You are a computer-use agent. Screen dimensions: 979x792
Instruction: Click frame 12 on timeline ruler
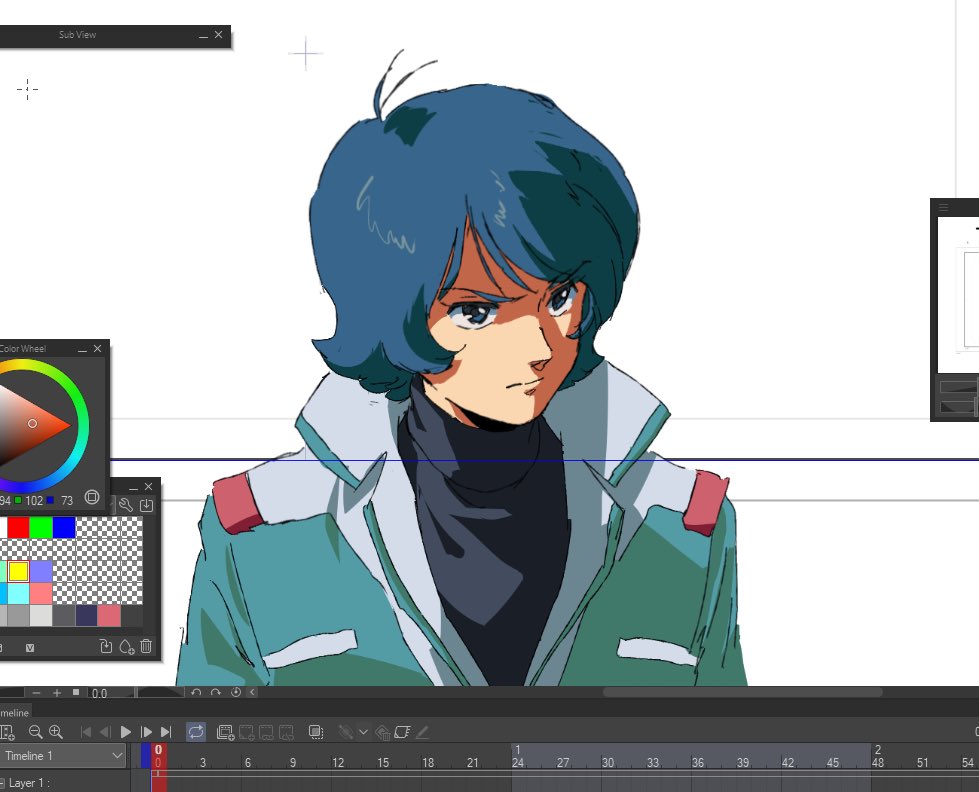pos(338,762)
